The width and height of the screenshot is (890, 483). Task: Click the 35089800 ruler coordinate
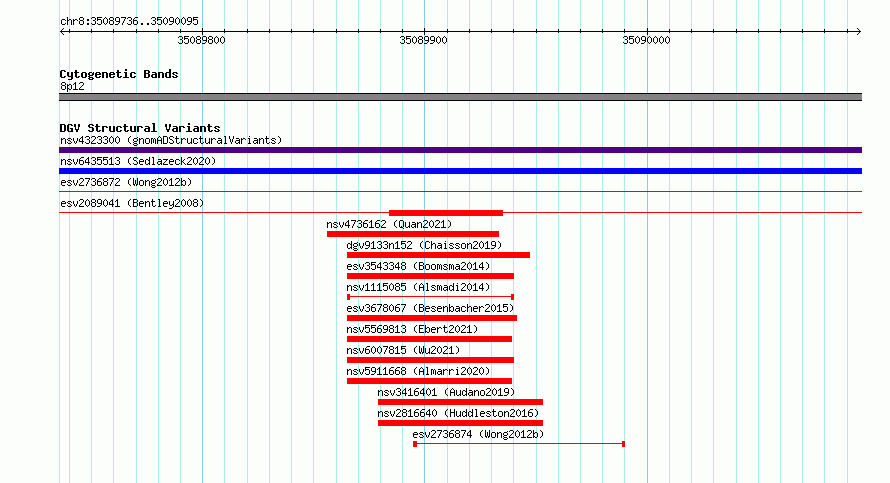coord(201,40)
